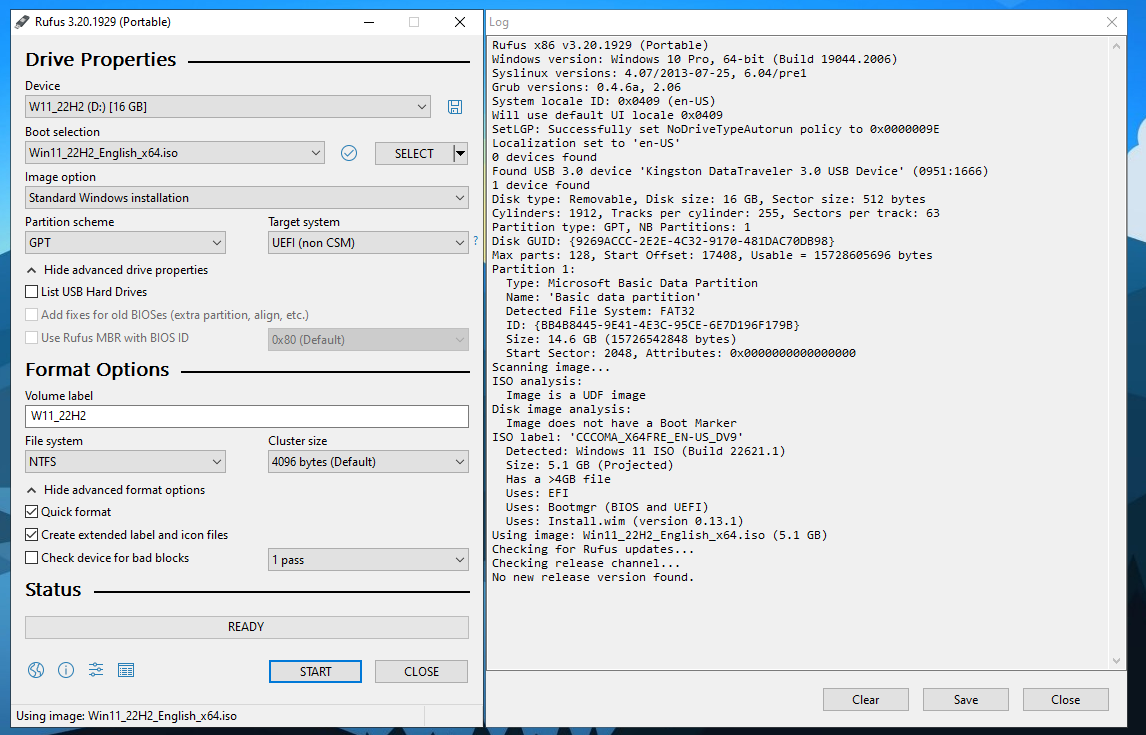
Task: Click status bar text 'Using image: Win11_22H2_English_x64.iso'
Action: [126, 716]
